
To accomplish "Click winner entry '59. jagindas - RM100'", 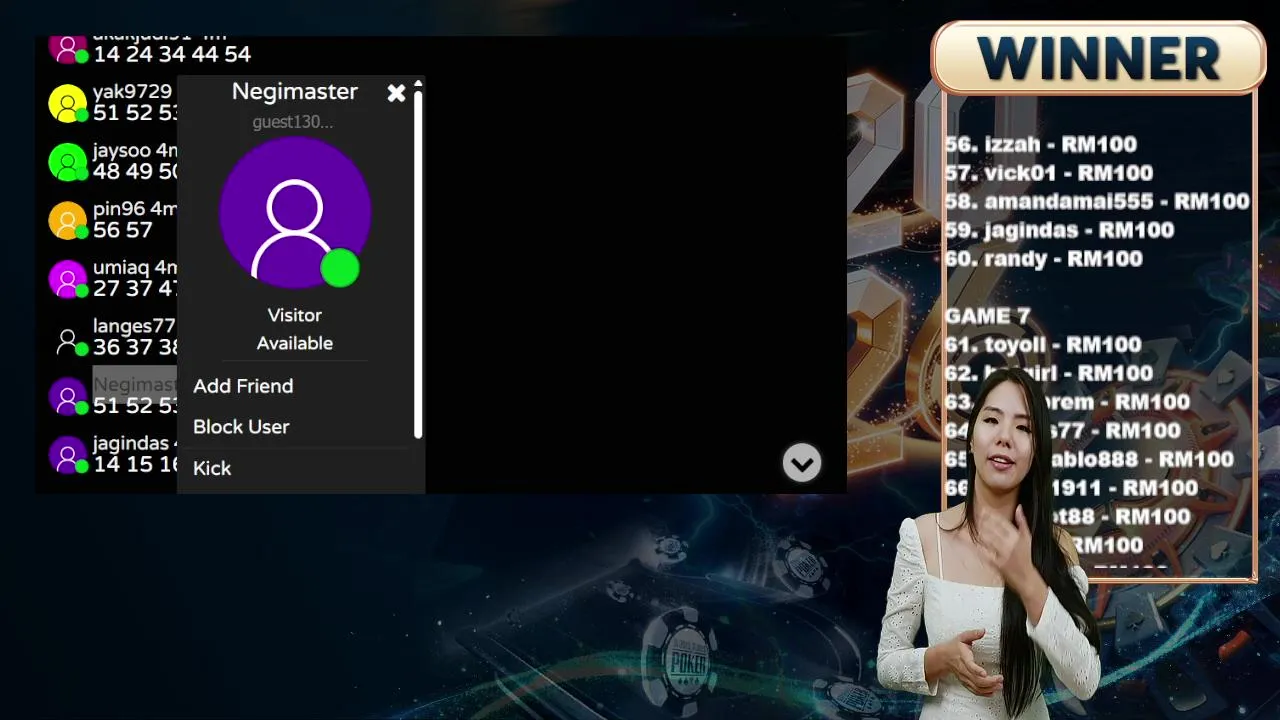I will click(x=1059, y=230).
